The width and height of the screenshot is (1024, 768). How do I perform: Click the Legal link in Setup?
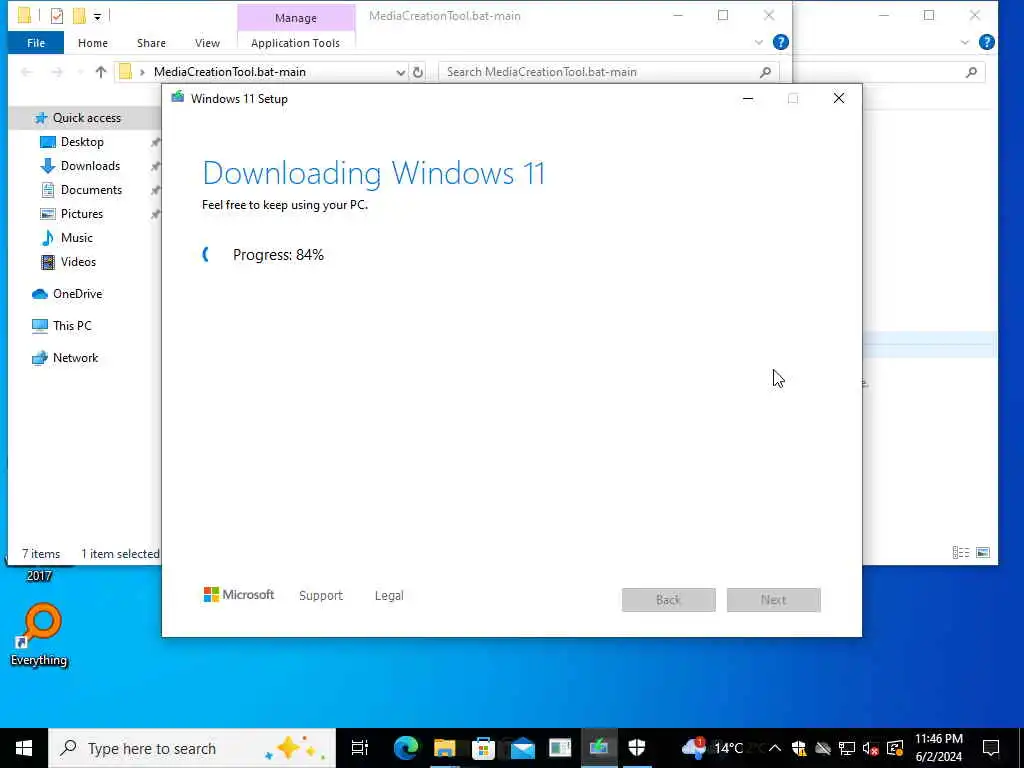click(x=389, y=596)
